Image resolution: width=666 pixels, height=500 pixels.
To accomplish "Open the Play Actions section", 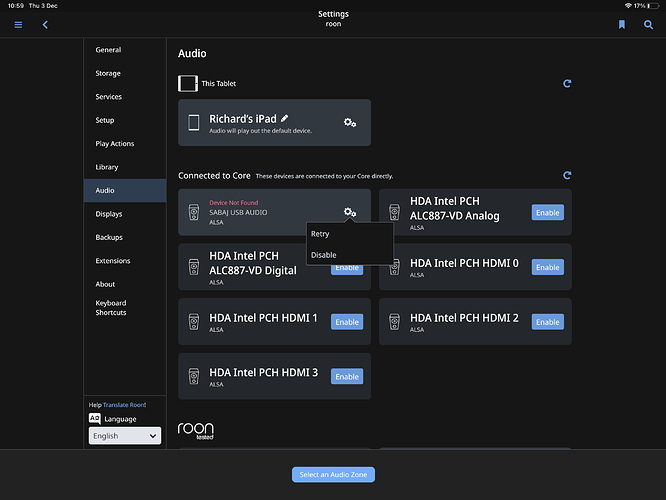I will click(x=125, y=144).
